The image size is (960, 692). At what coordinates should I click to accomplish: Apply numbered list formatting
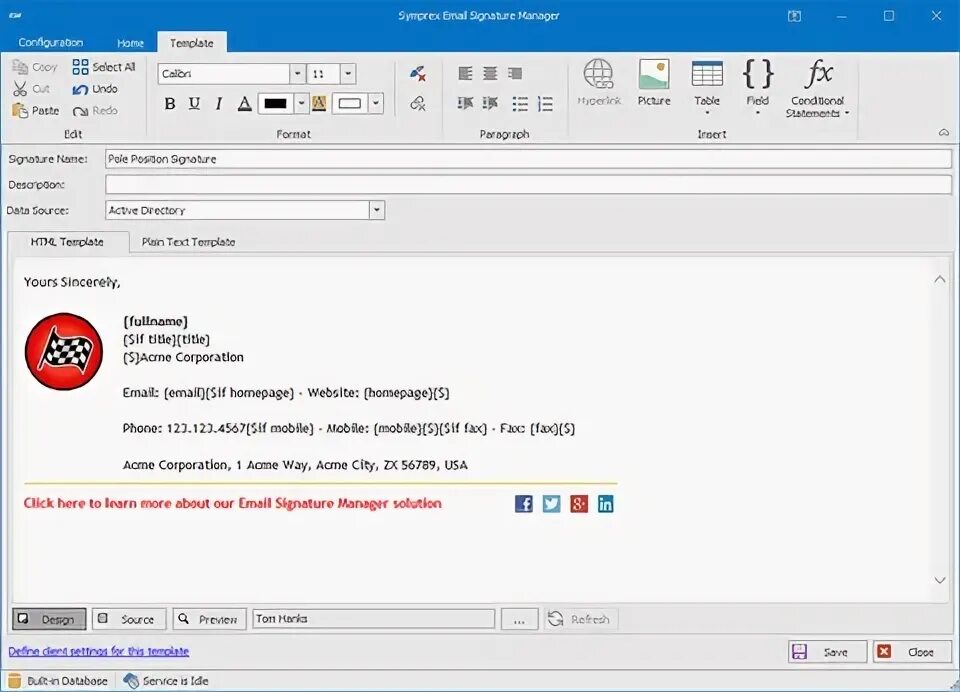pyautogui.click(x=545, y=103)
